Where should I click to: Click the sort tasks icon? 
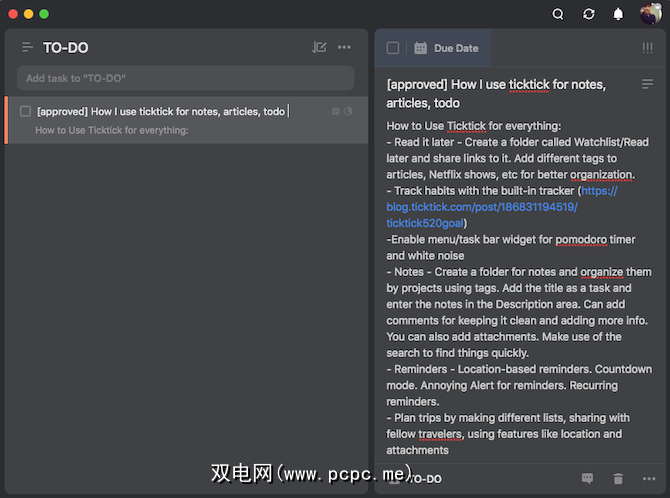pyautogui.click(x=319, y=47)
